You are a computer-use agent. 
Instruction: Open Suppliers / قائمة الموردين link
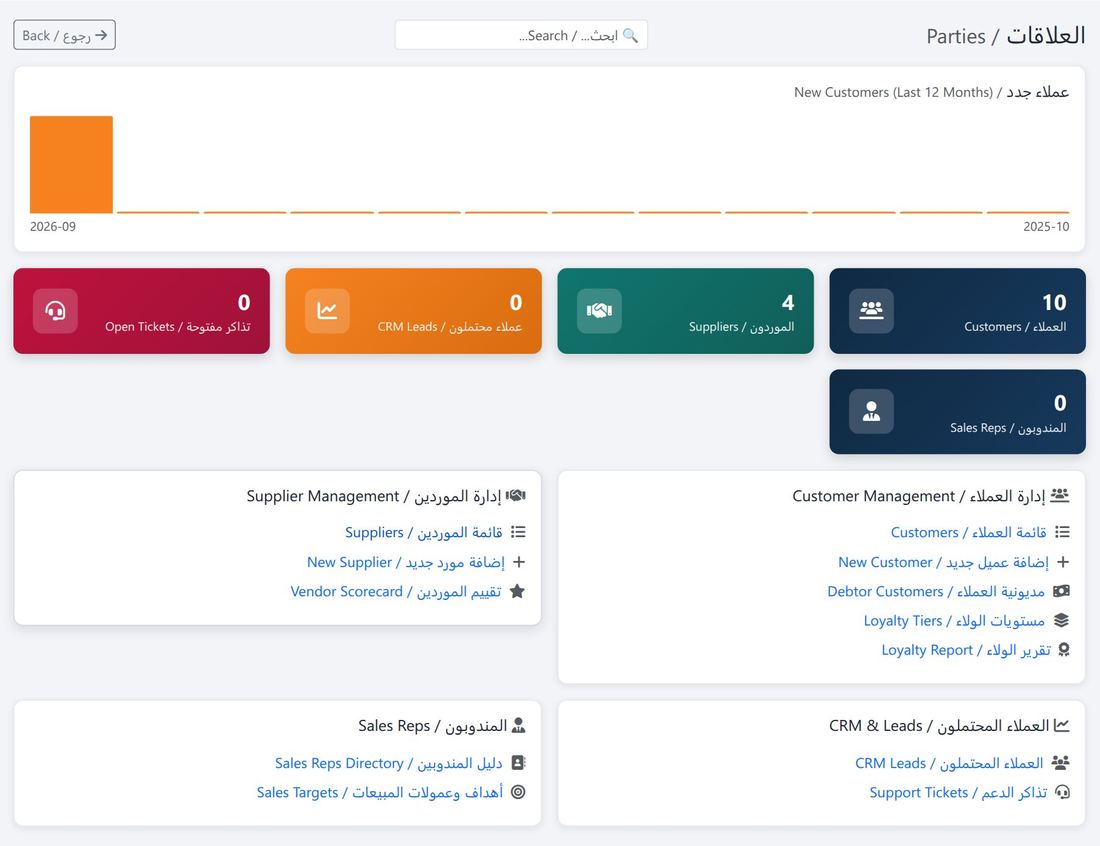click(424, 532)
